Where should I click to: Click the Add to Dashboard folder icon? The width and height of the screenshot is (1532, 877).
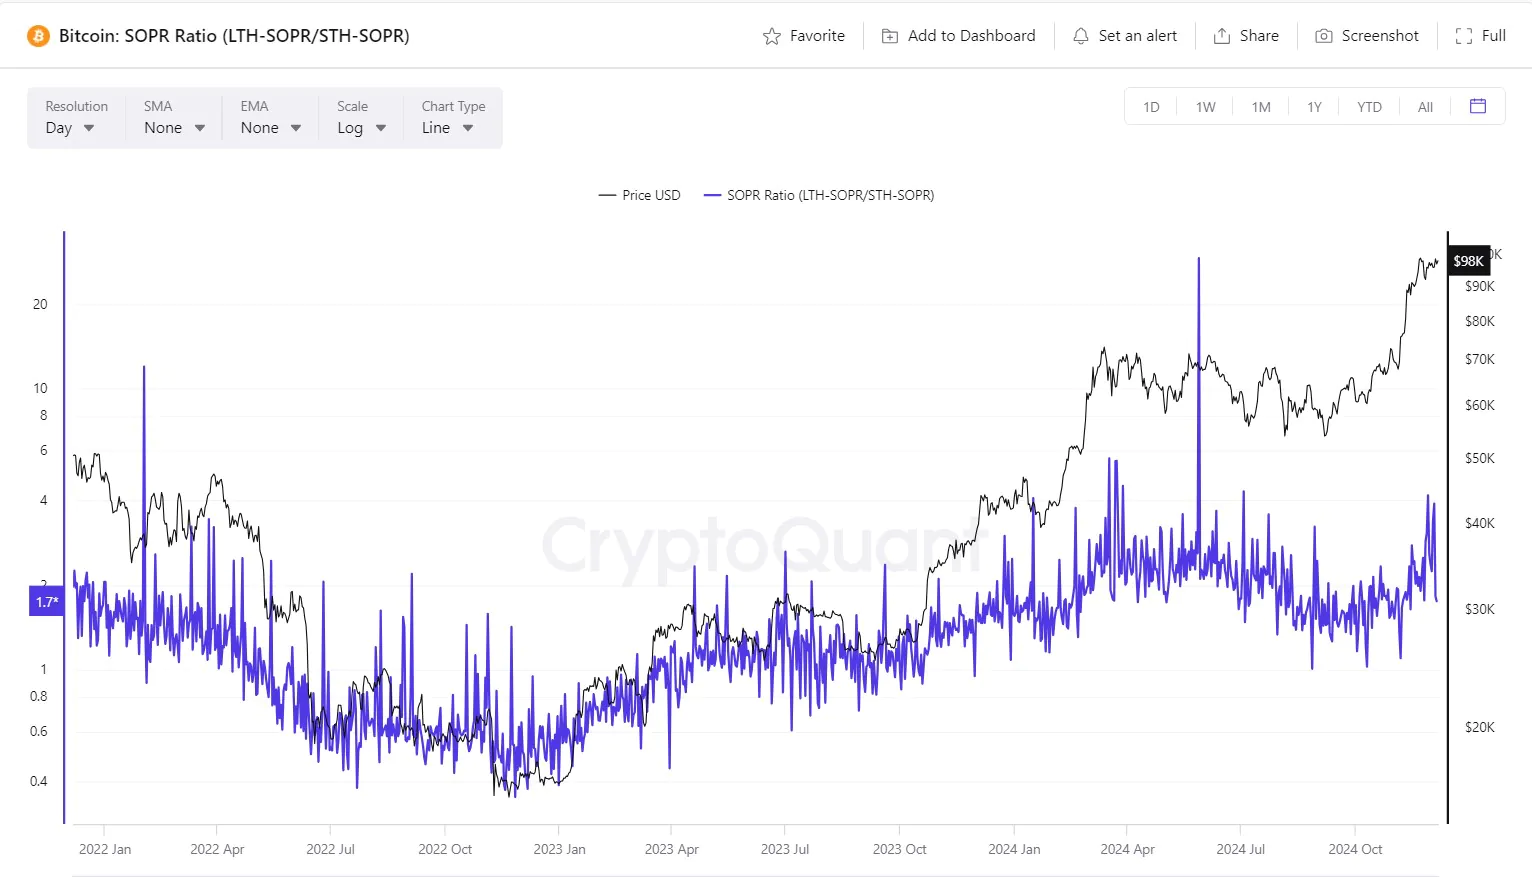[889, 36]
